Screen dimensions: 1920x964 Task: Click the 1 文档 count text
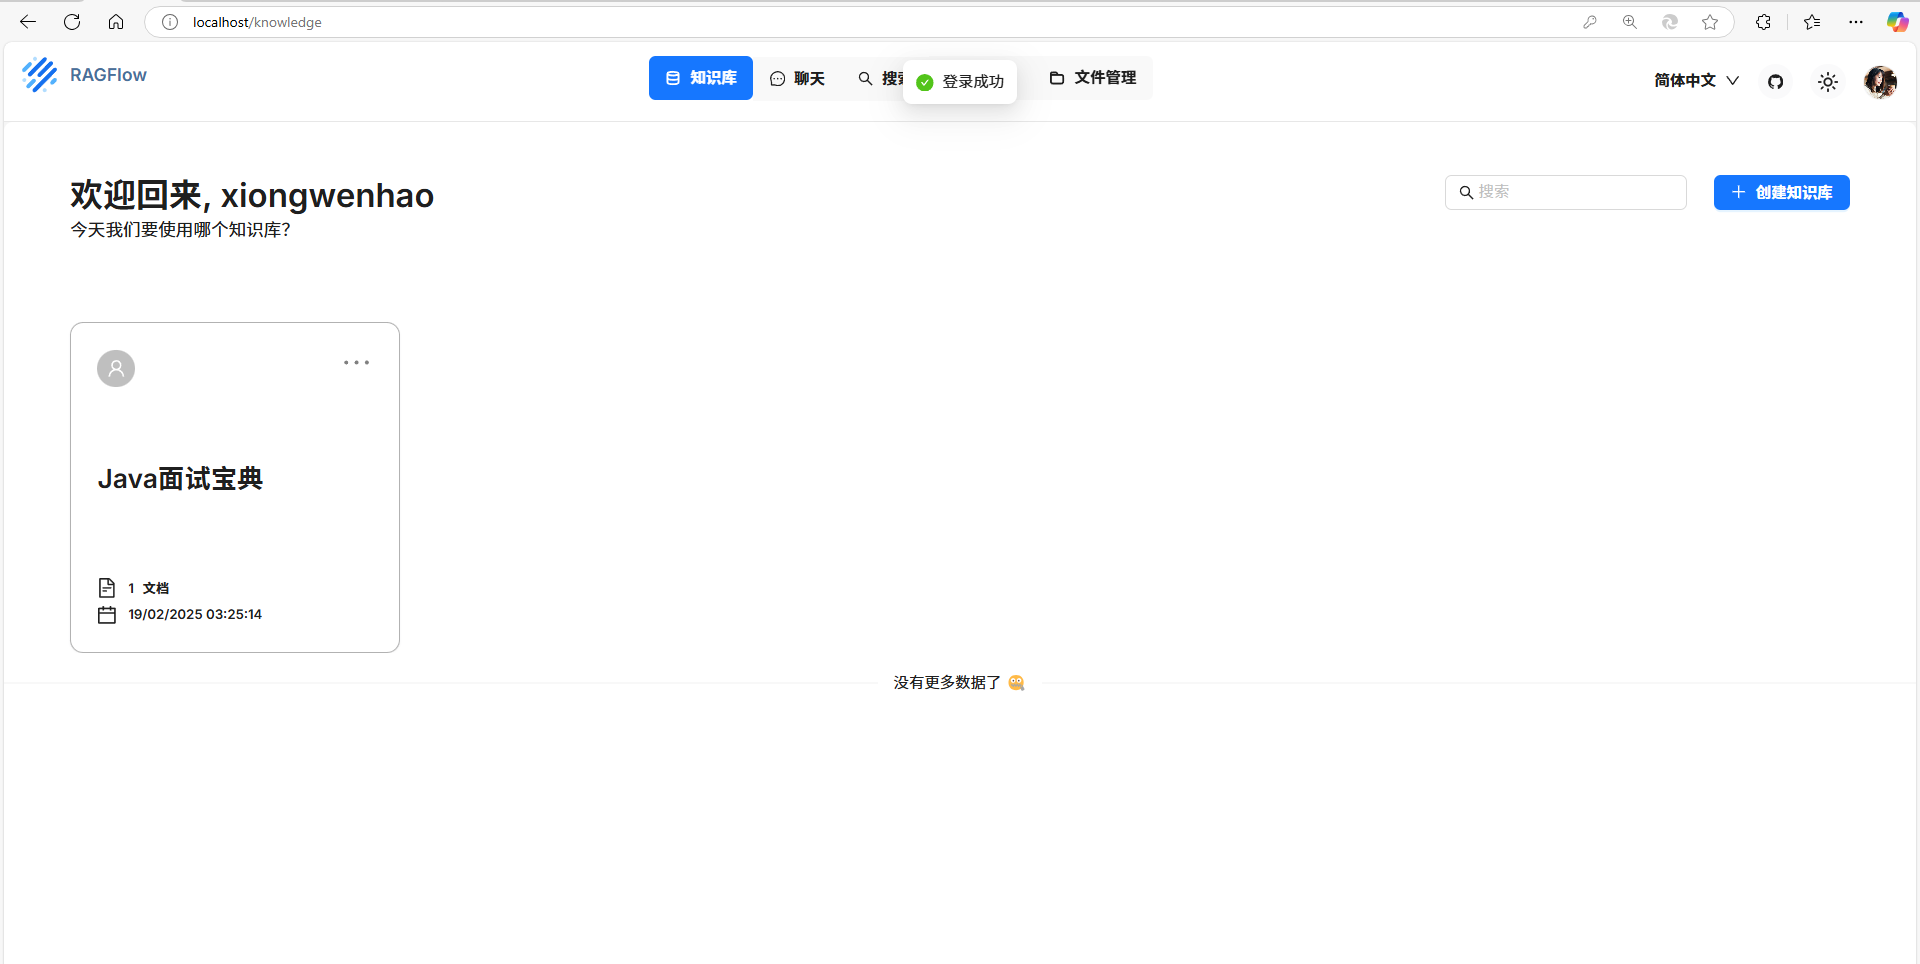(148, 588)
